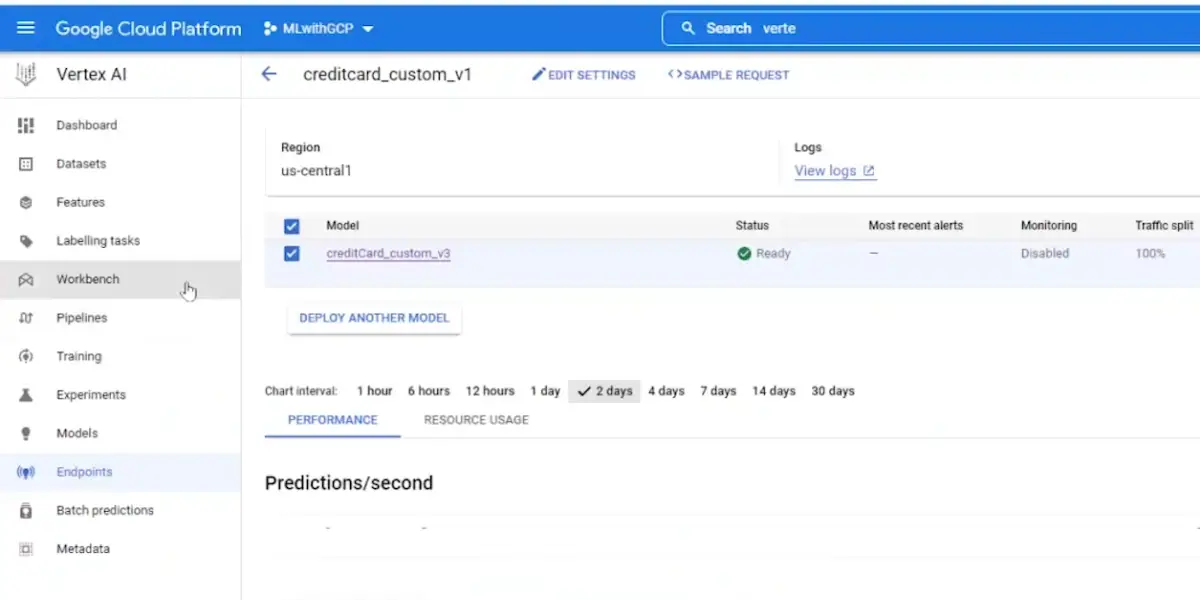
Task: Click the 100% traffic split value
Action: (x=1150, y=254)
